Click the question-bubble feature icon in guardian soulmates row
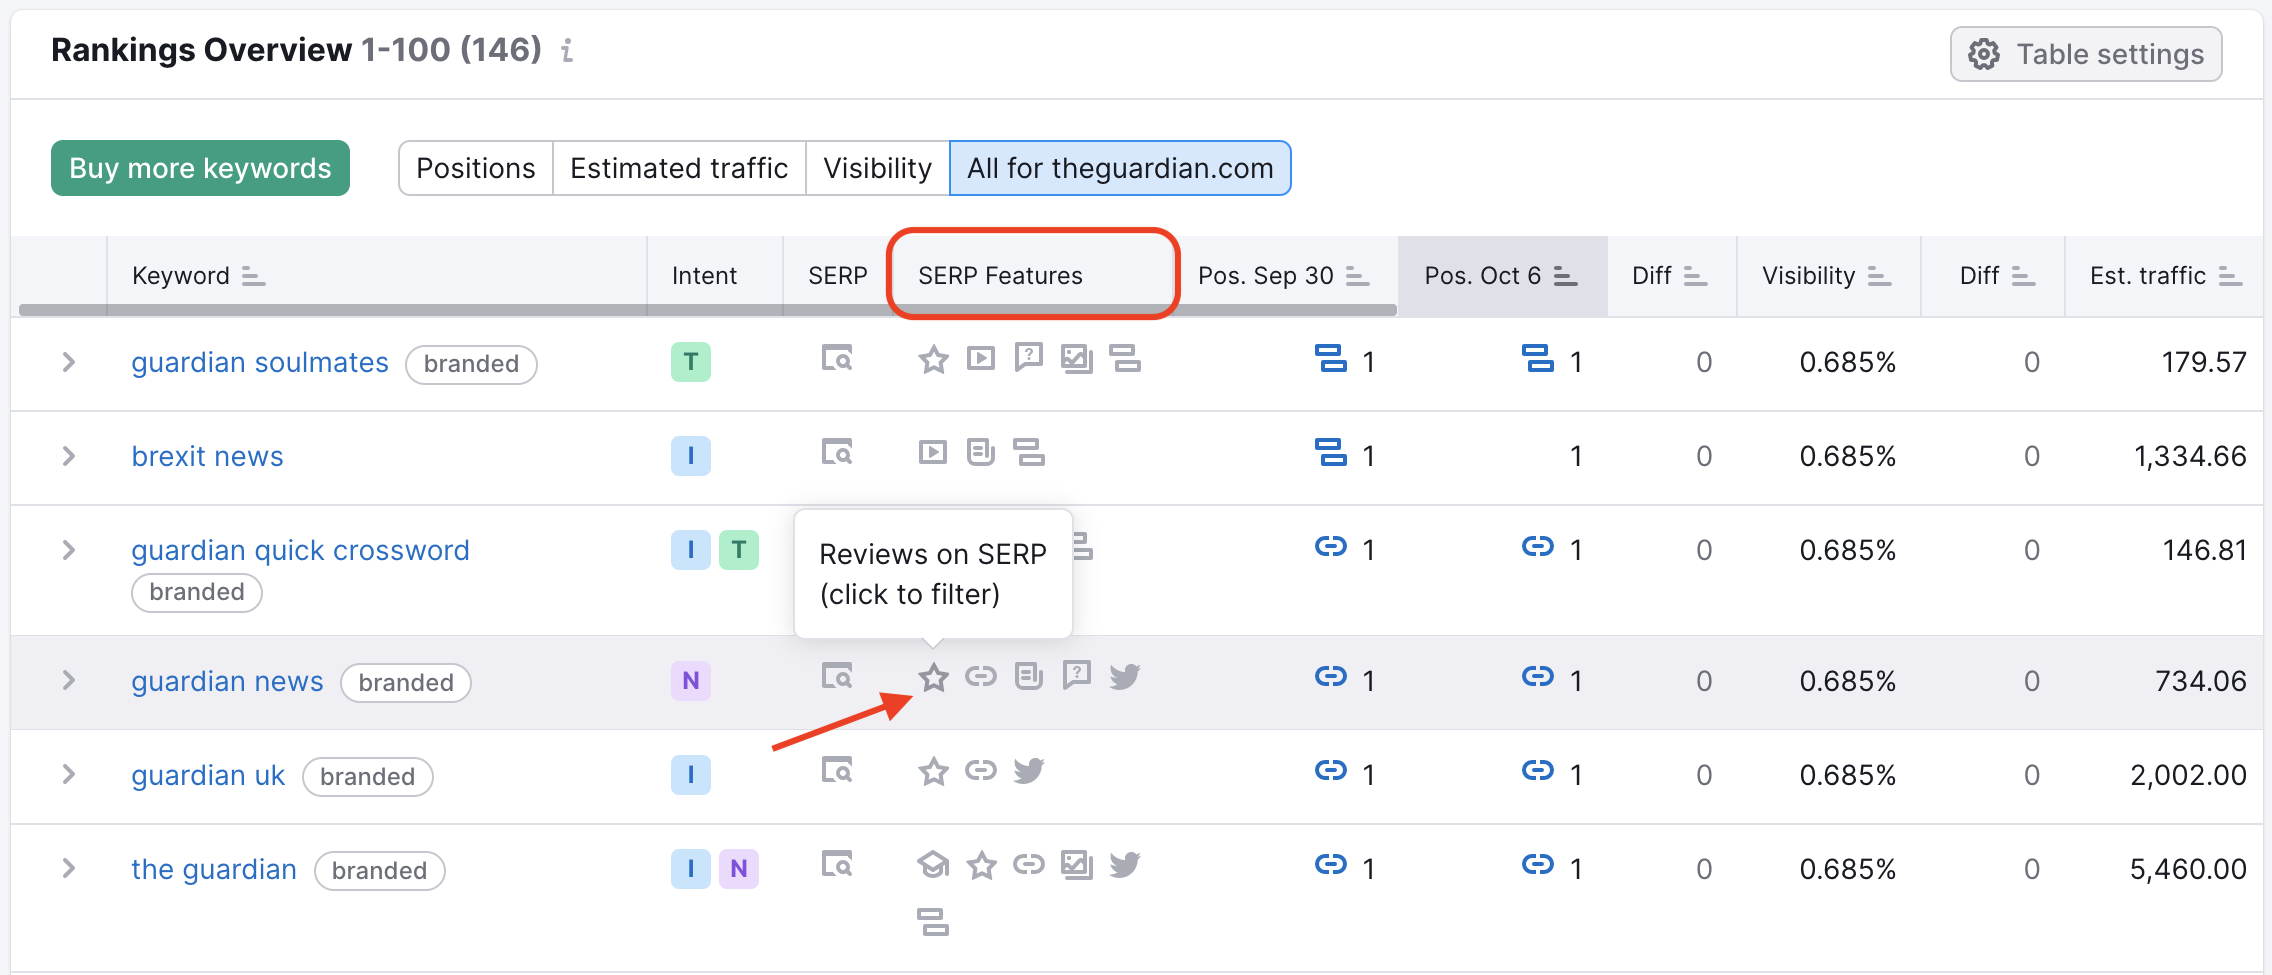Screen dimensions: 2272x975 [1028, 357]
